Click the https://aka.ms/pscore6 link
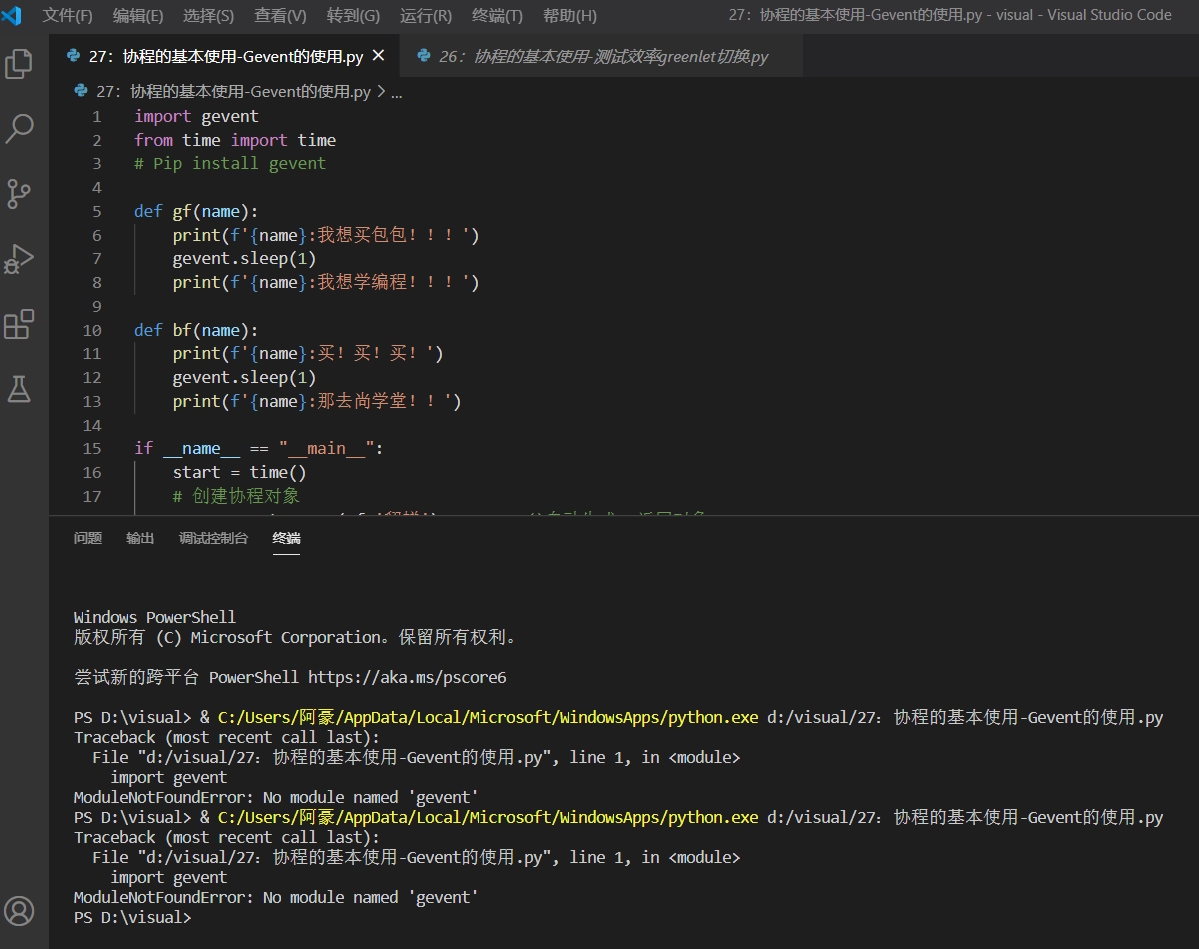Screen dimensions: 1199x949 click(x=407, y=678)
